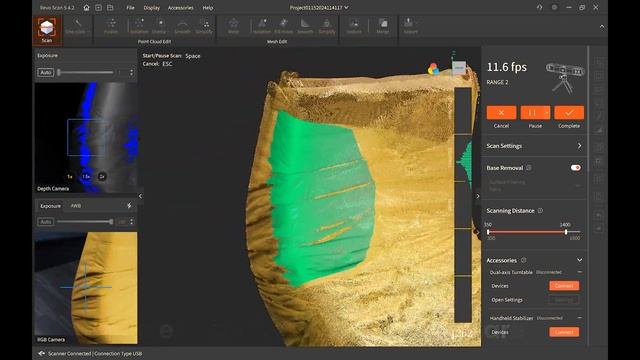Connect Handheld Stabilizer device
640x360 pixels.
click(x=564, y=332)
